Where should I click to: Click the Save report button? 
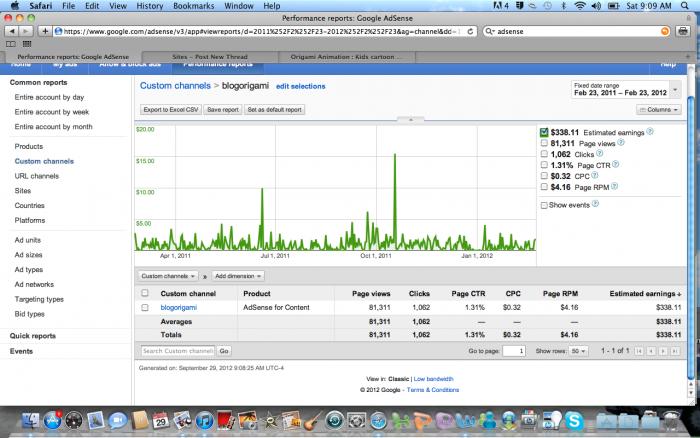(x=223, y=110)
